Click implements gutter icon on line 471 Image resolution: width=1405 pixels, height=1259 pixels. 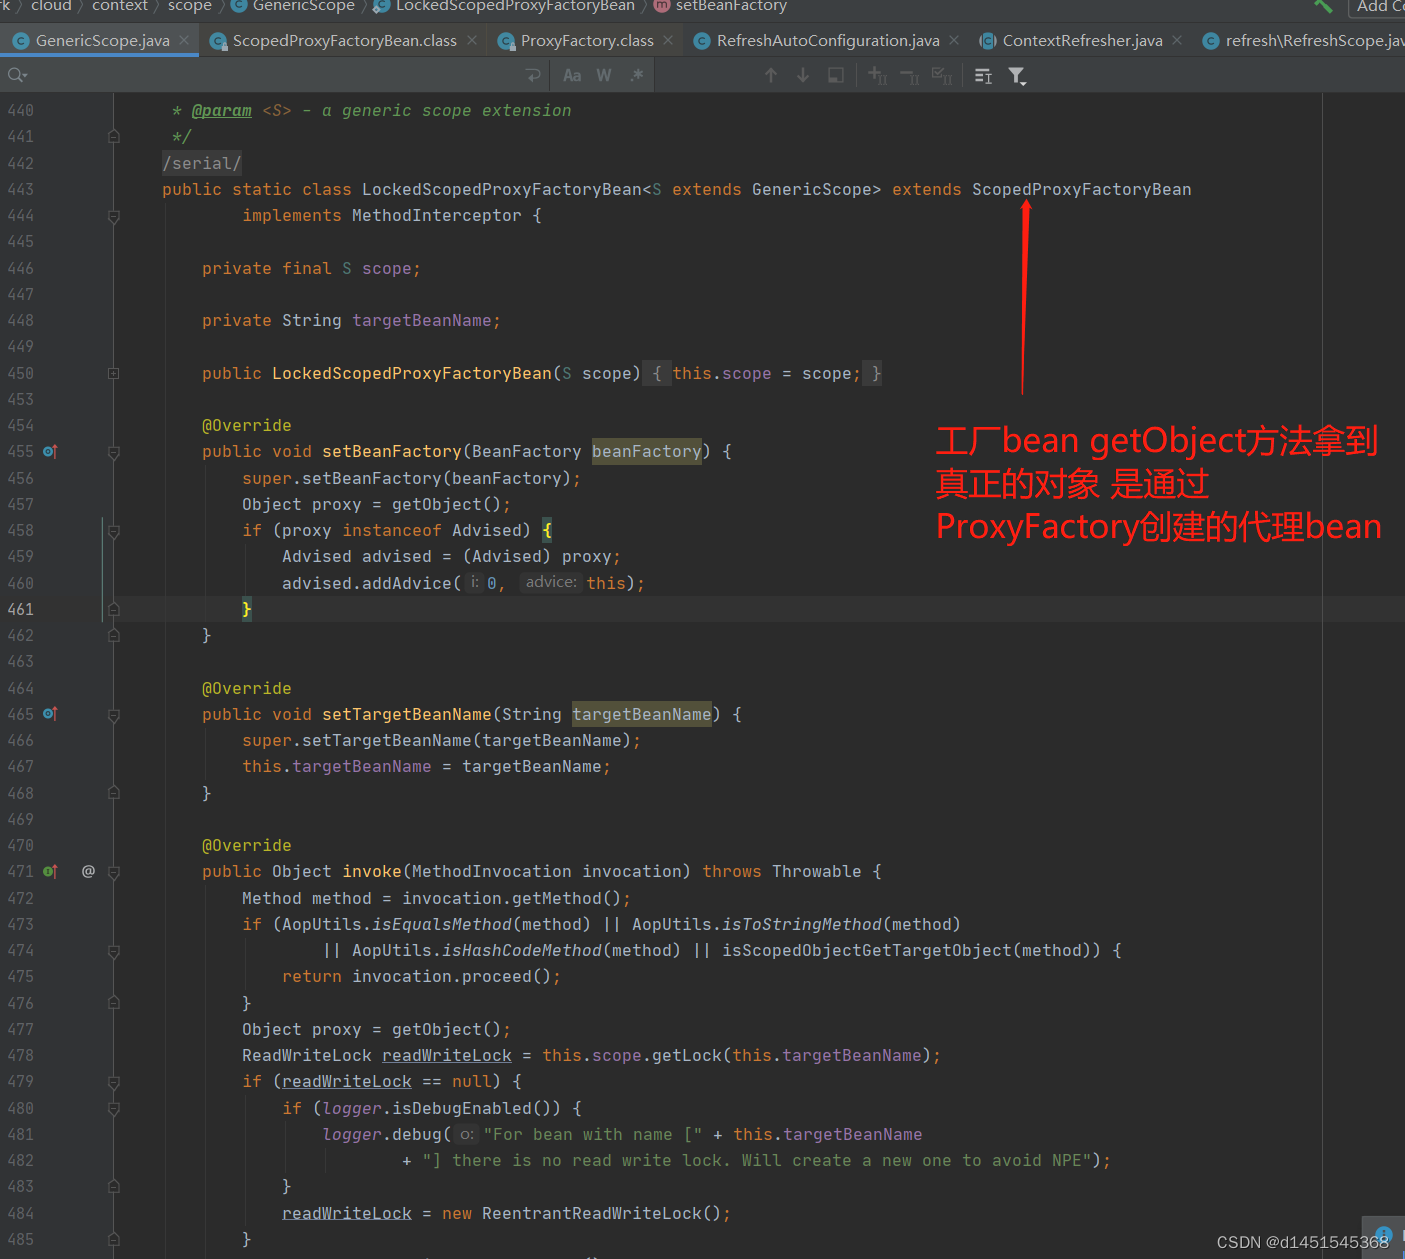50,872
